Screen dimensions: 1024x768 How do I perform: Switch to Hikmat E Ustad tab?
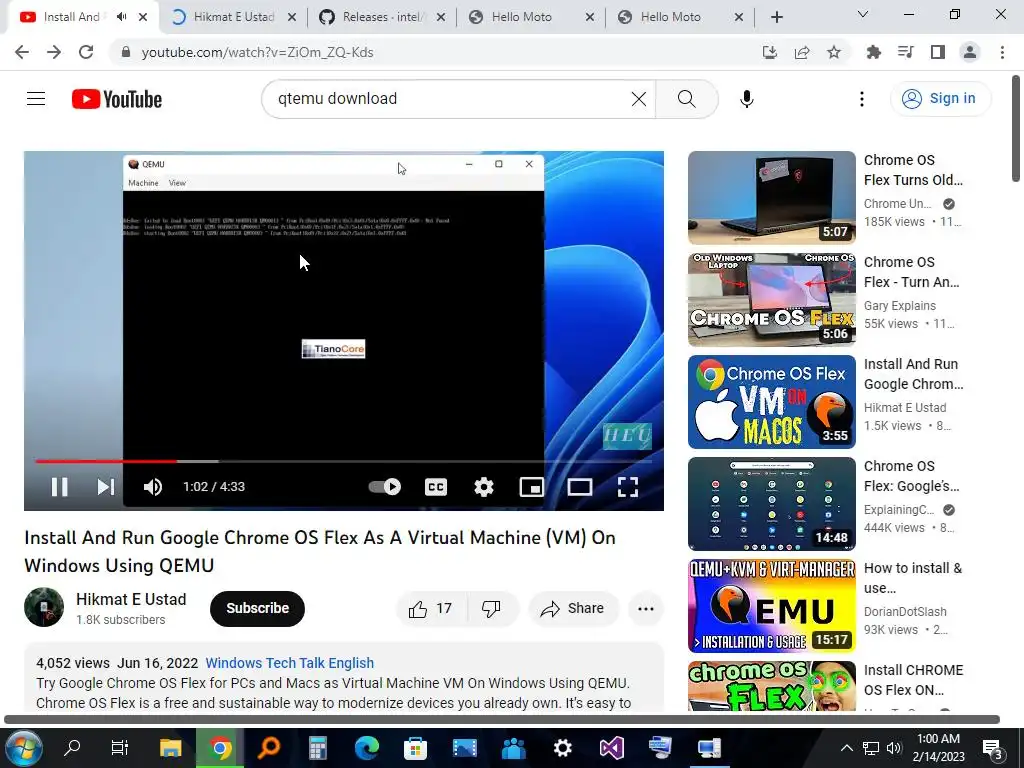pos(233,17)
